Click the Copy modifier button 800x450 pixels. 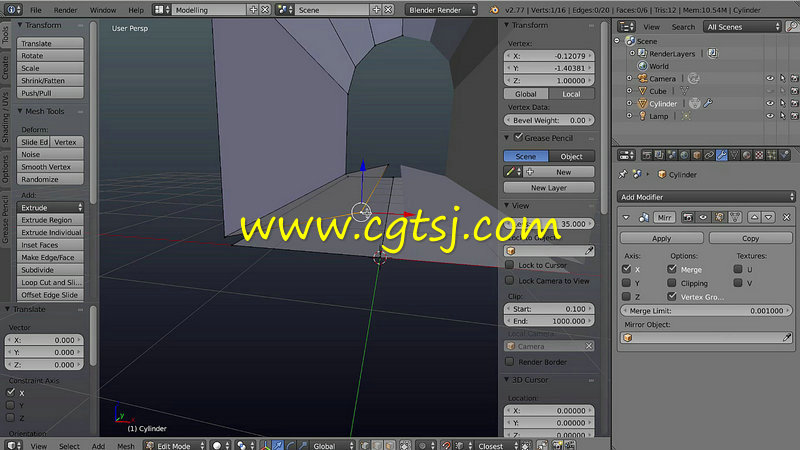[751, 238]
